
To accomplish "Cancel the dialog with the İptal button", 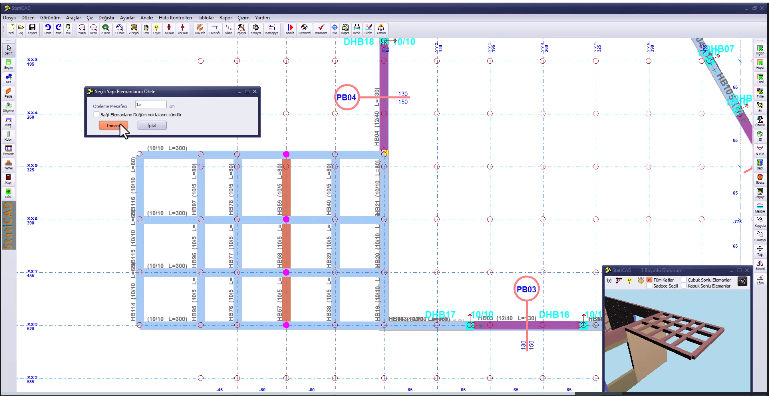I will pos(152,126).
